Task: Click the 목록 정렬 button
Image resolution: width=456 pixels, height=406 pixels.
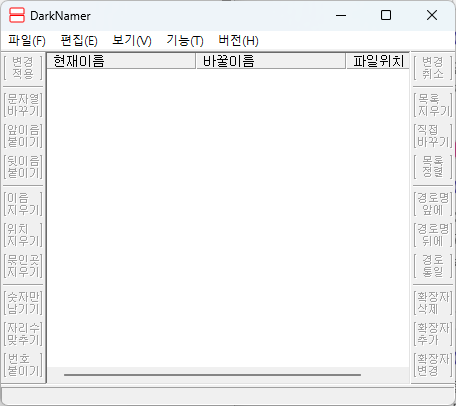Action: pyautogui.click(x=433, y=167)
